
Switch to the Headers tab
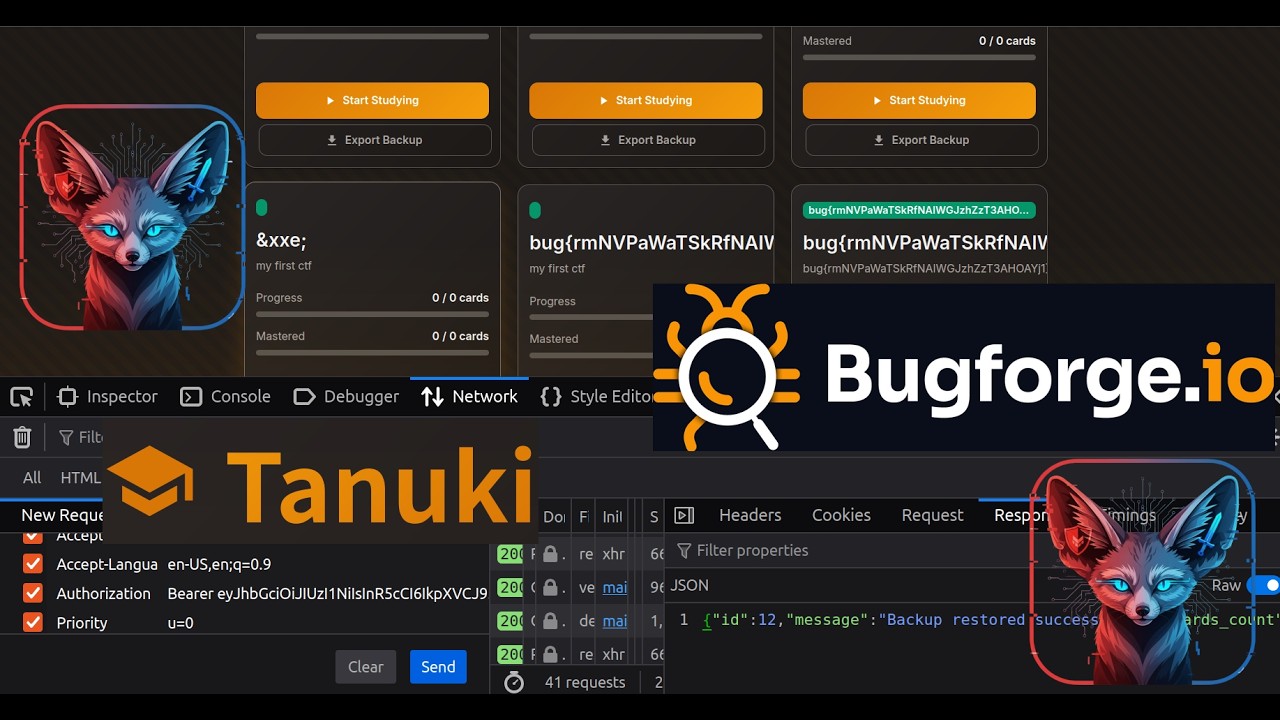[x=750, y=515]
